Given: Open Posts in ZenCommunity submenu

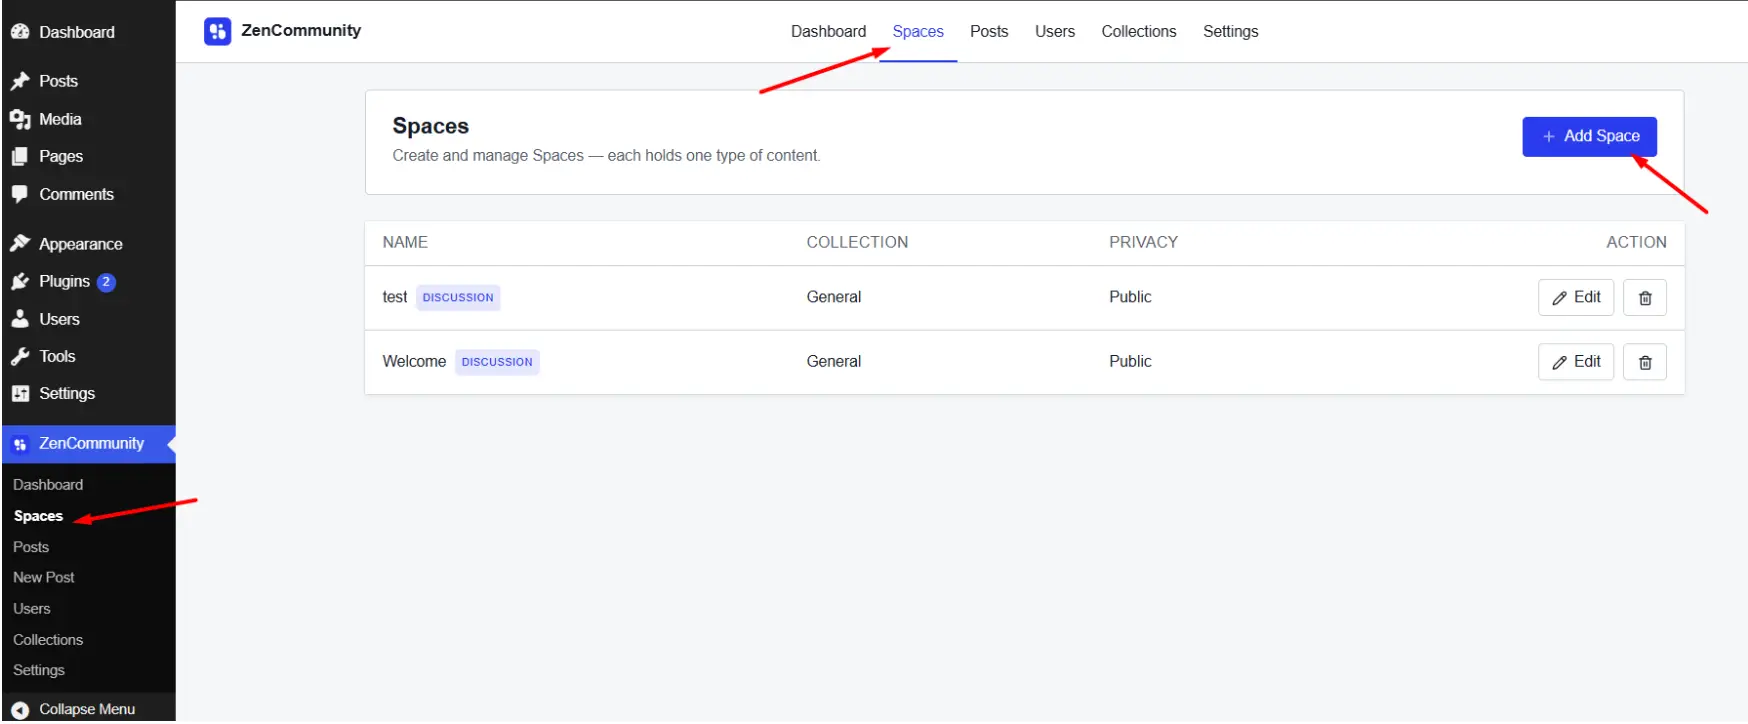Looking at the screenshot, I should click(x=31, y=547).
